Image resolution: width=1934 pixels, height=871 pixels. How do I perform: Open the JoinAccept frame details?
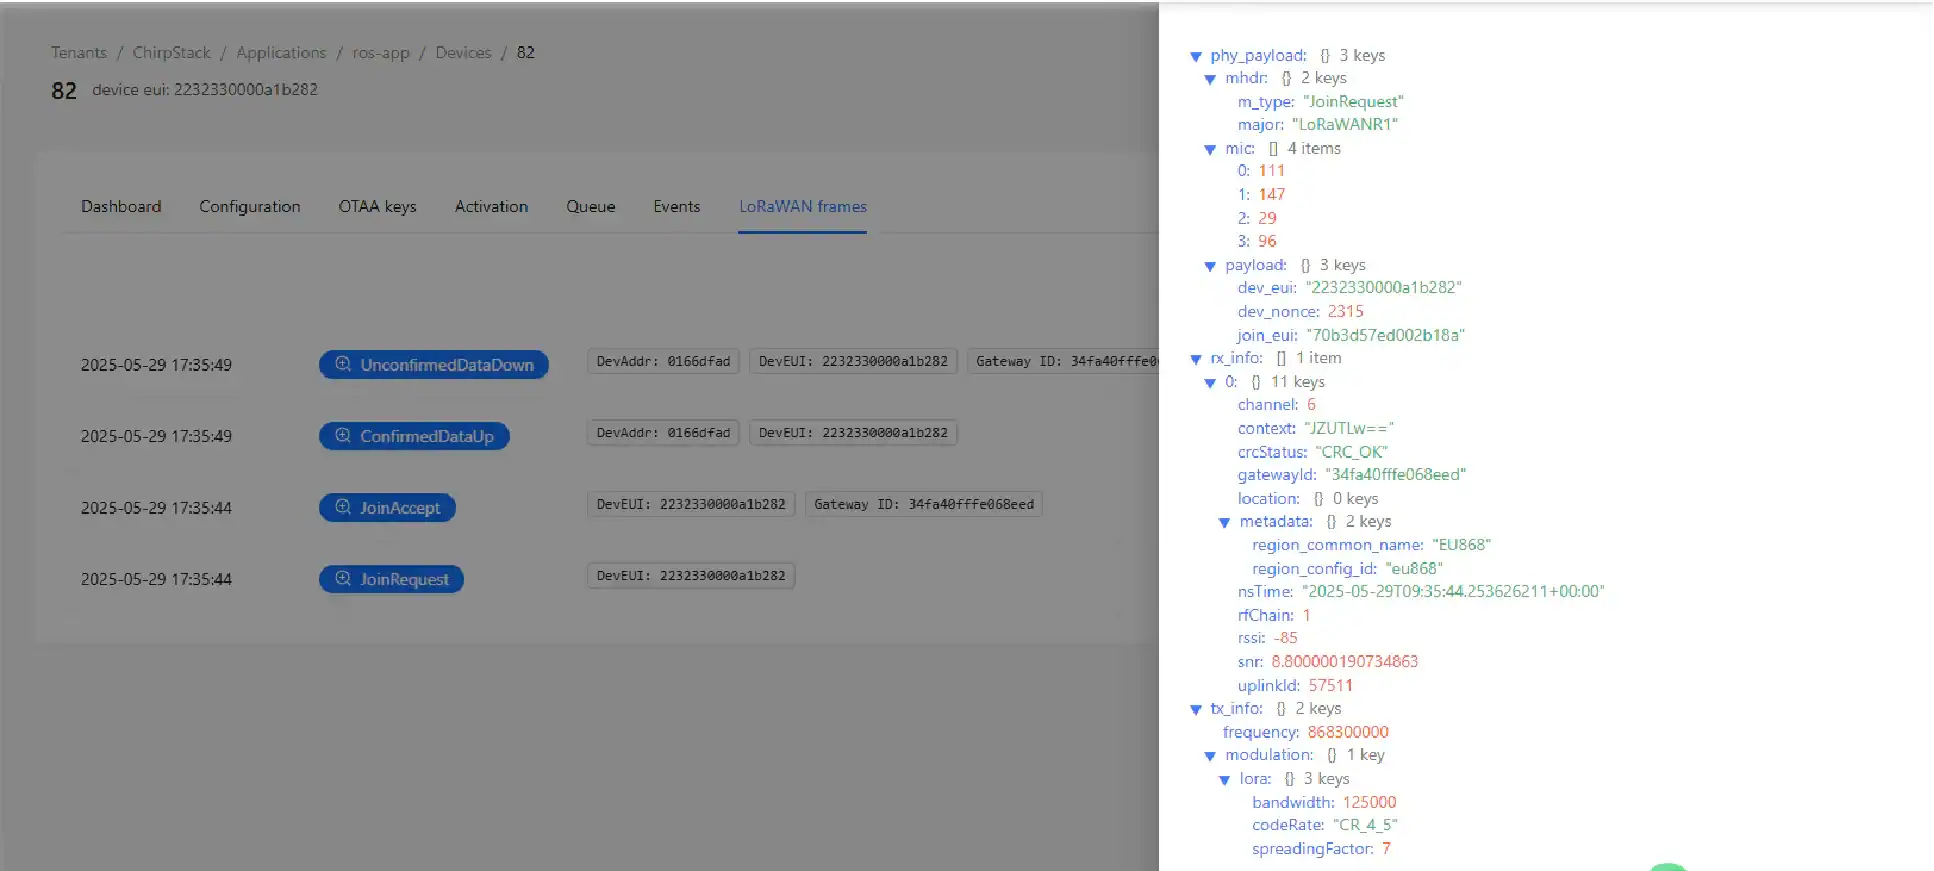tap(387, 508)
